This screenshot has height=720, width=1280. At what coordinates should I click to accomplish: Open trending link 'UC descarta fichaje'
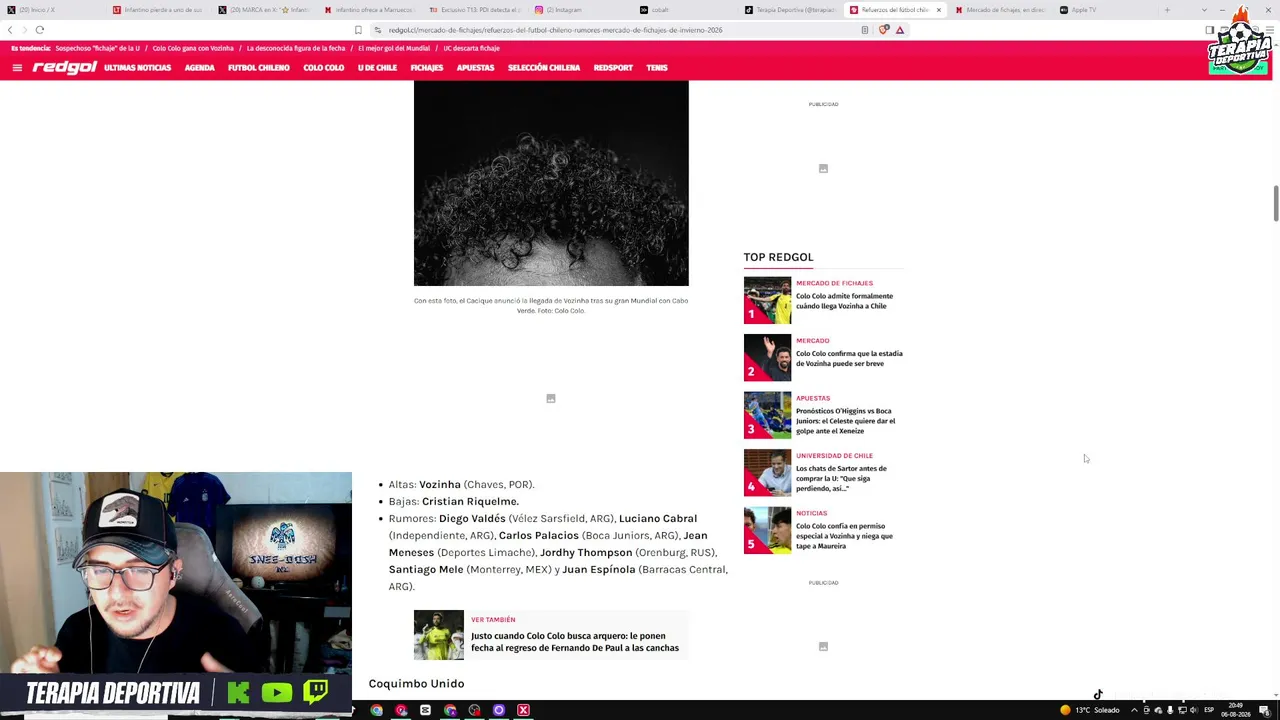tap(471, 48)
